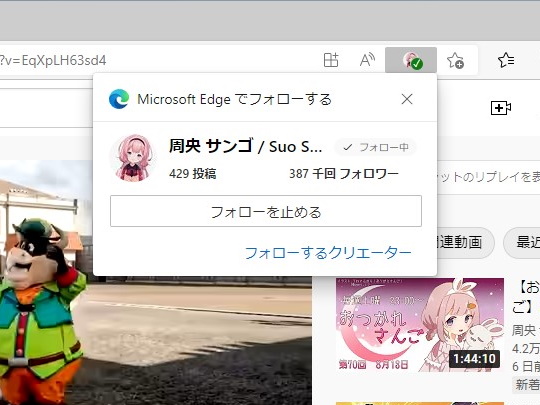This screenshot has width=540, height=405.
Task: Toggle the follow creator avatar button
Action: [411, 60]
